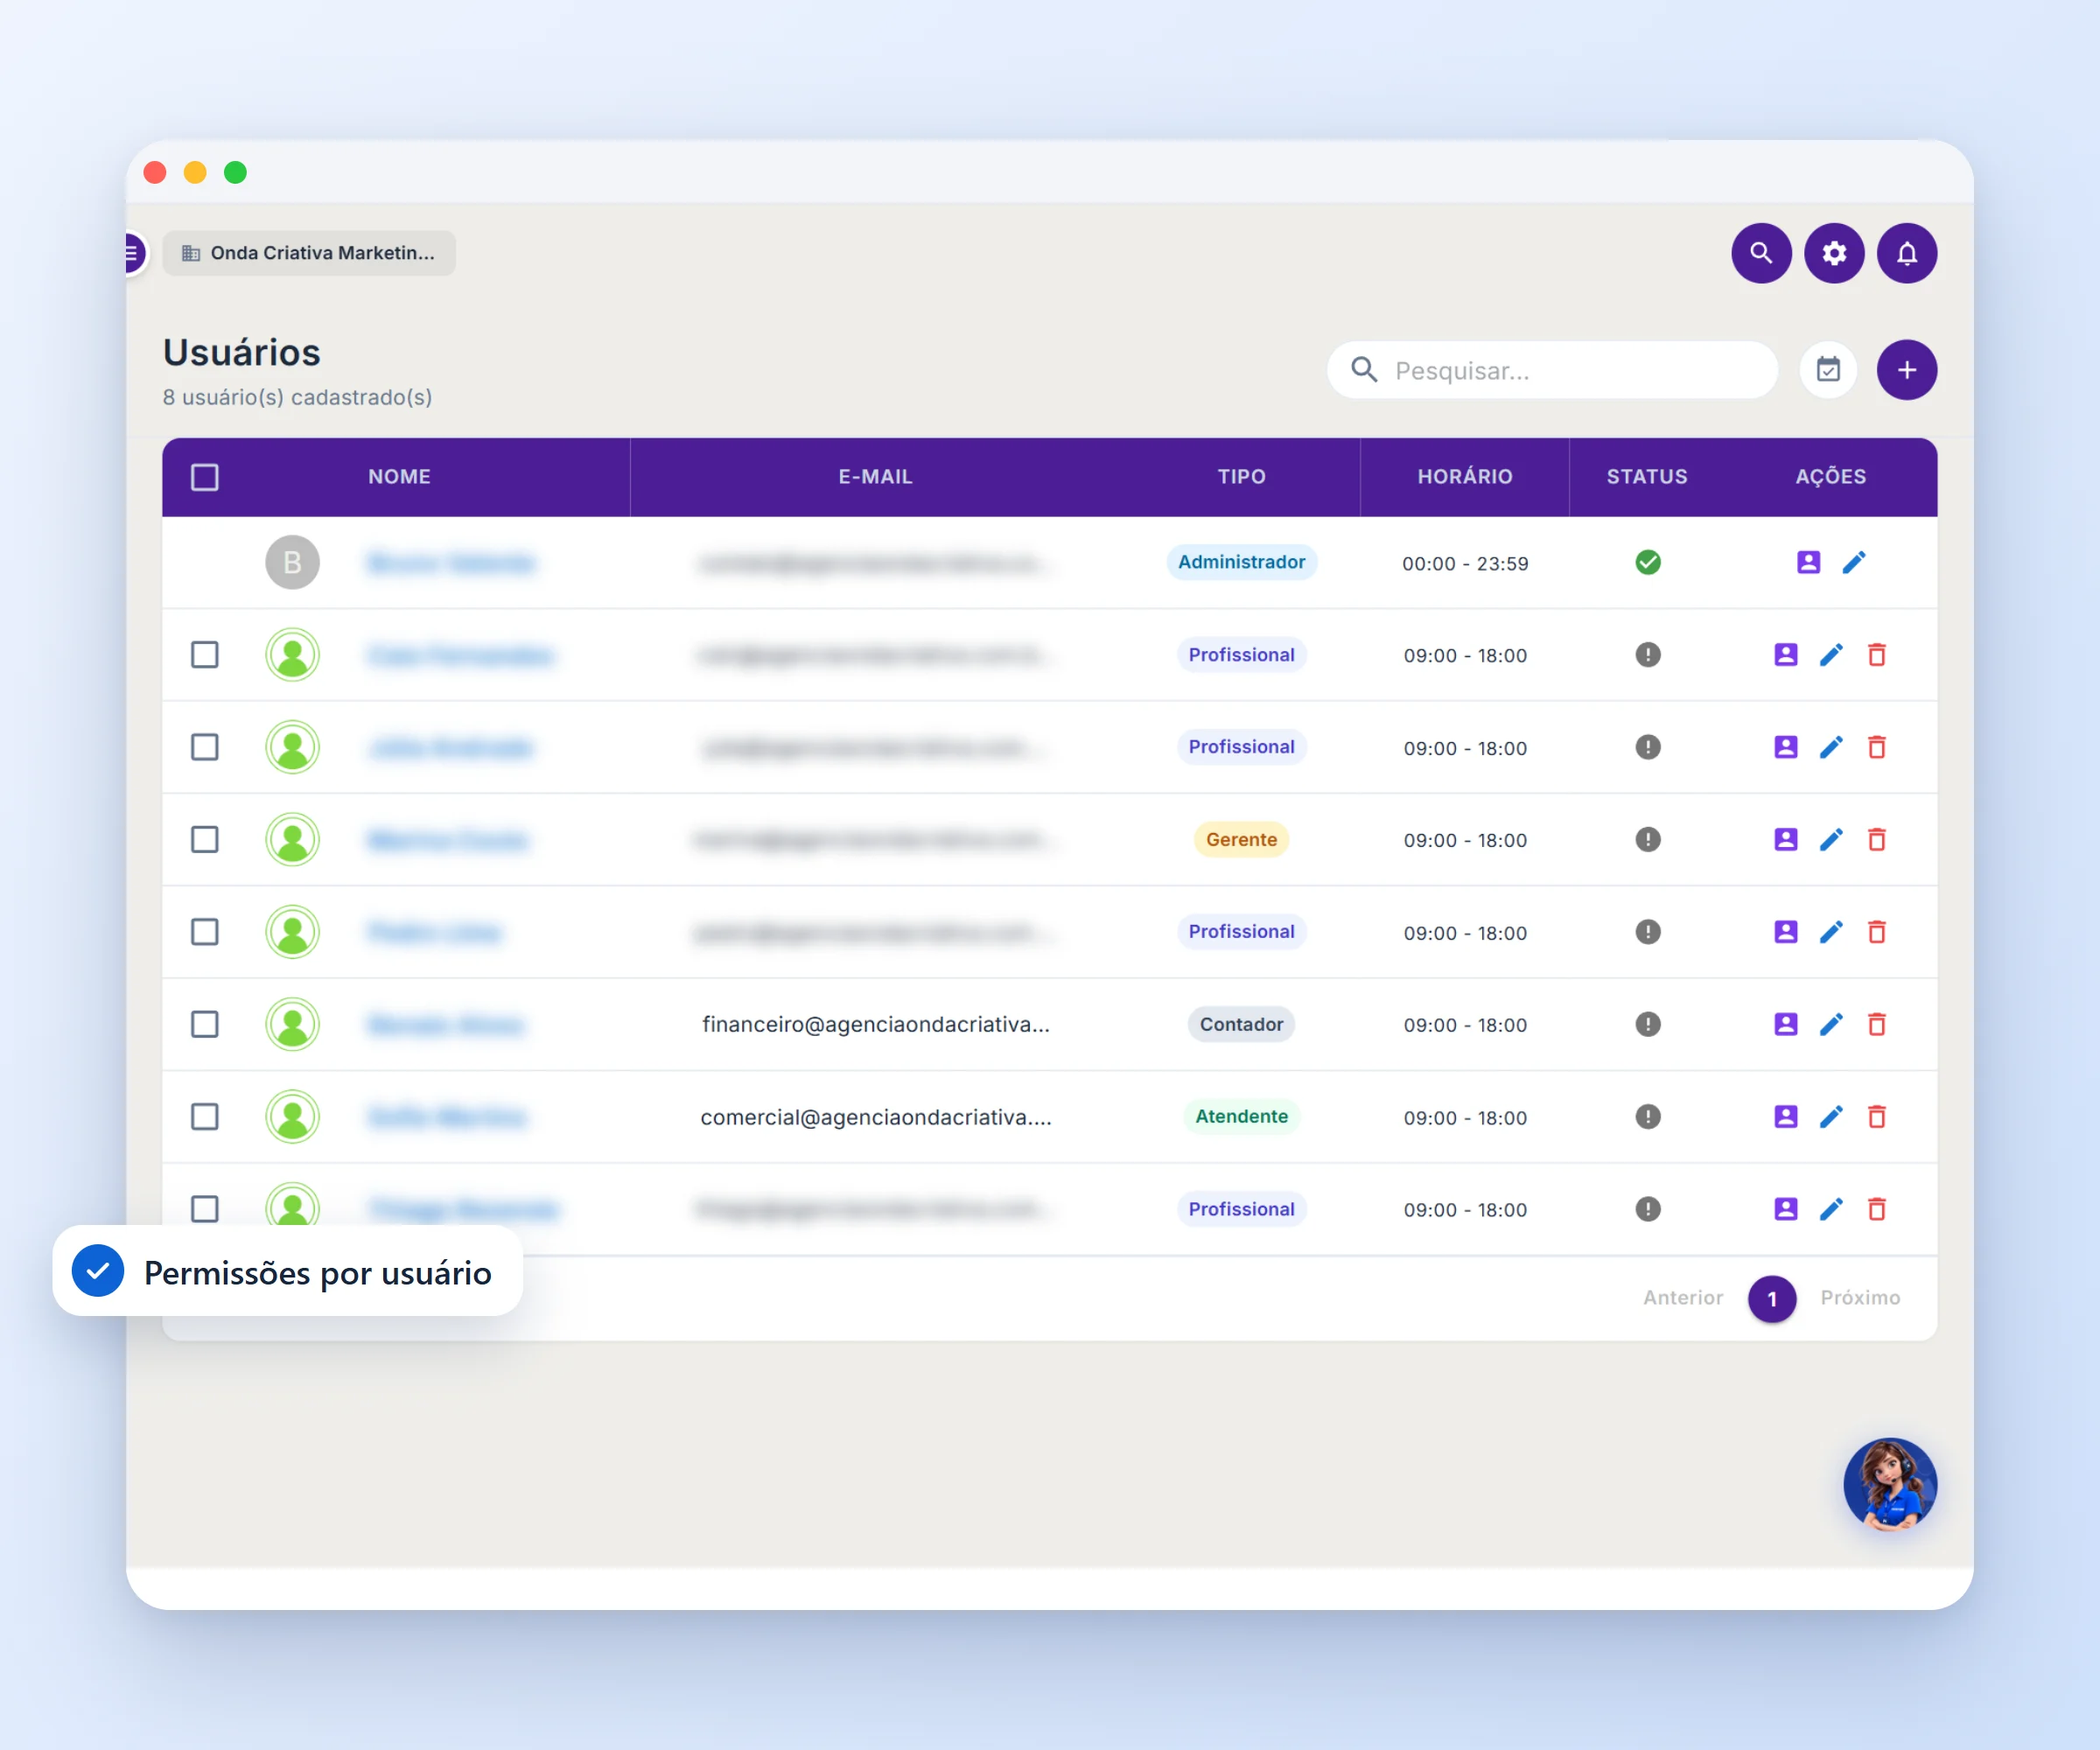Click status warning icon in Contador row

pyautogui.click(x=1647, y=1024)
